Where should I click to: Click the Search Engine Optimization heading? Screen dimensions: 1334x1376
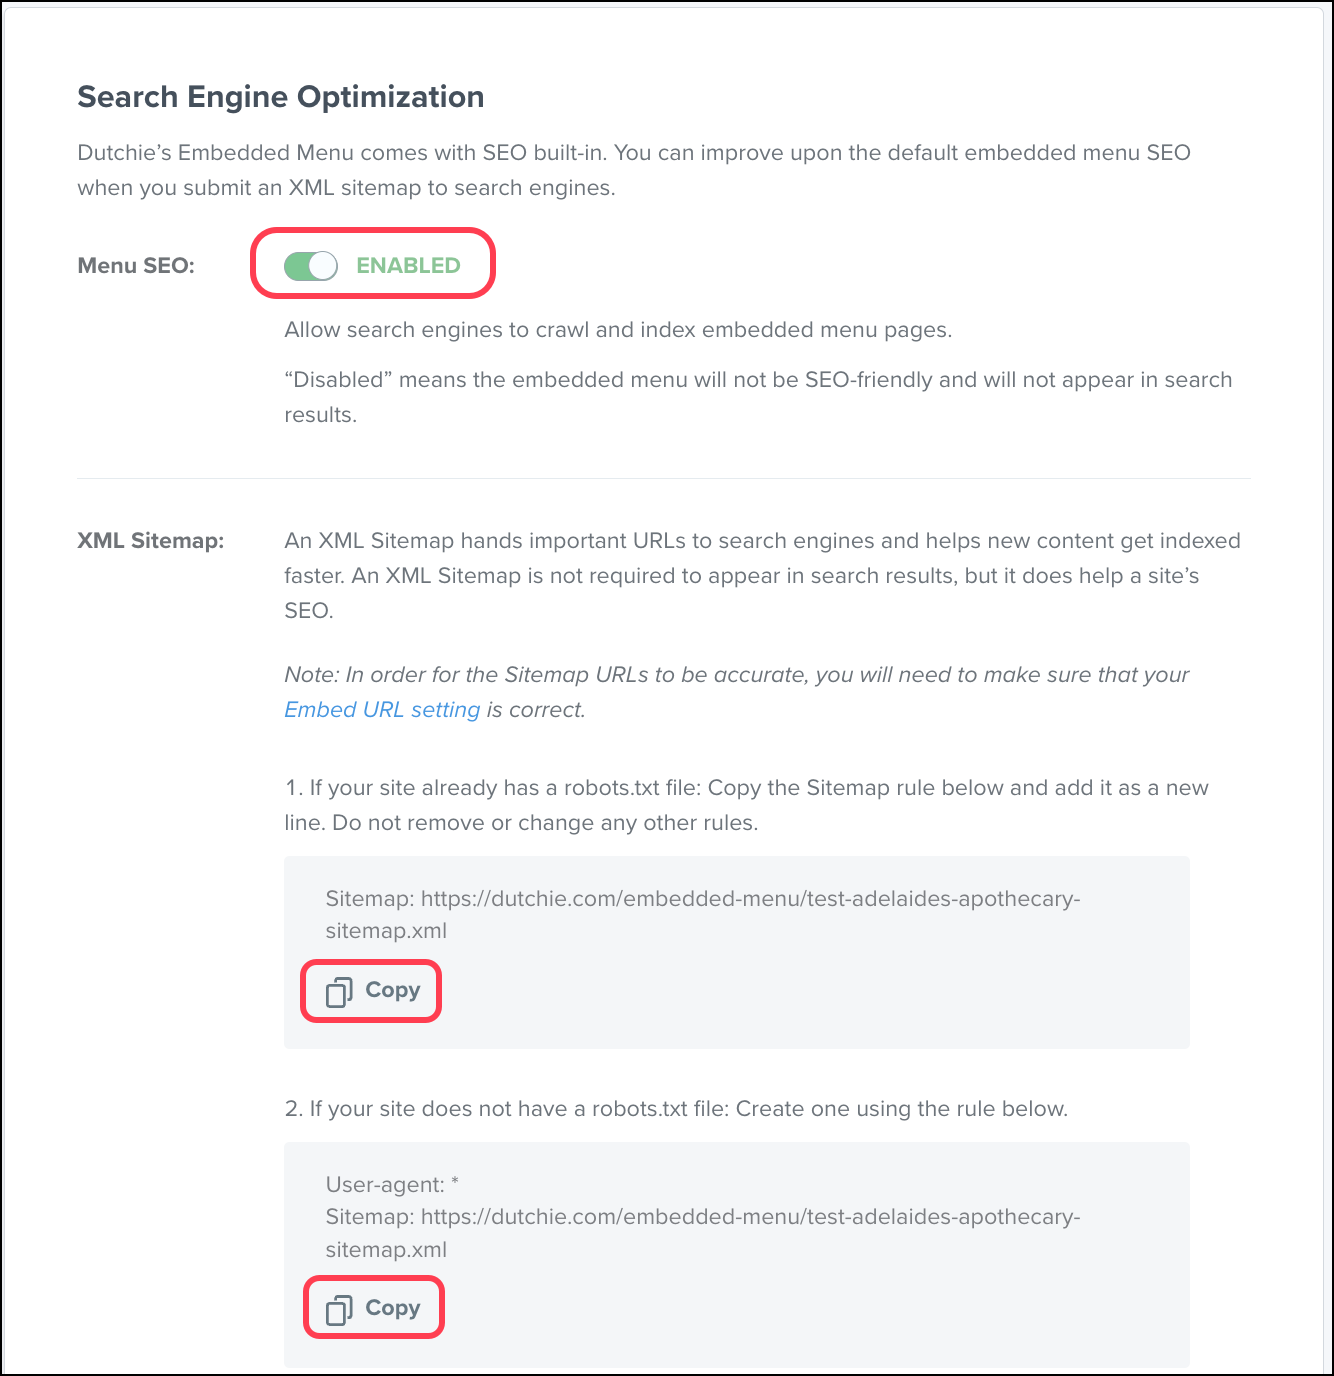pos(281,97)
